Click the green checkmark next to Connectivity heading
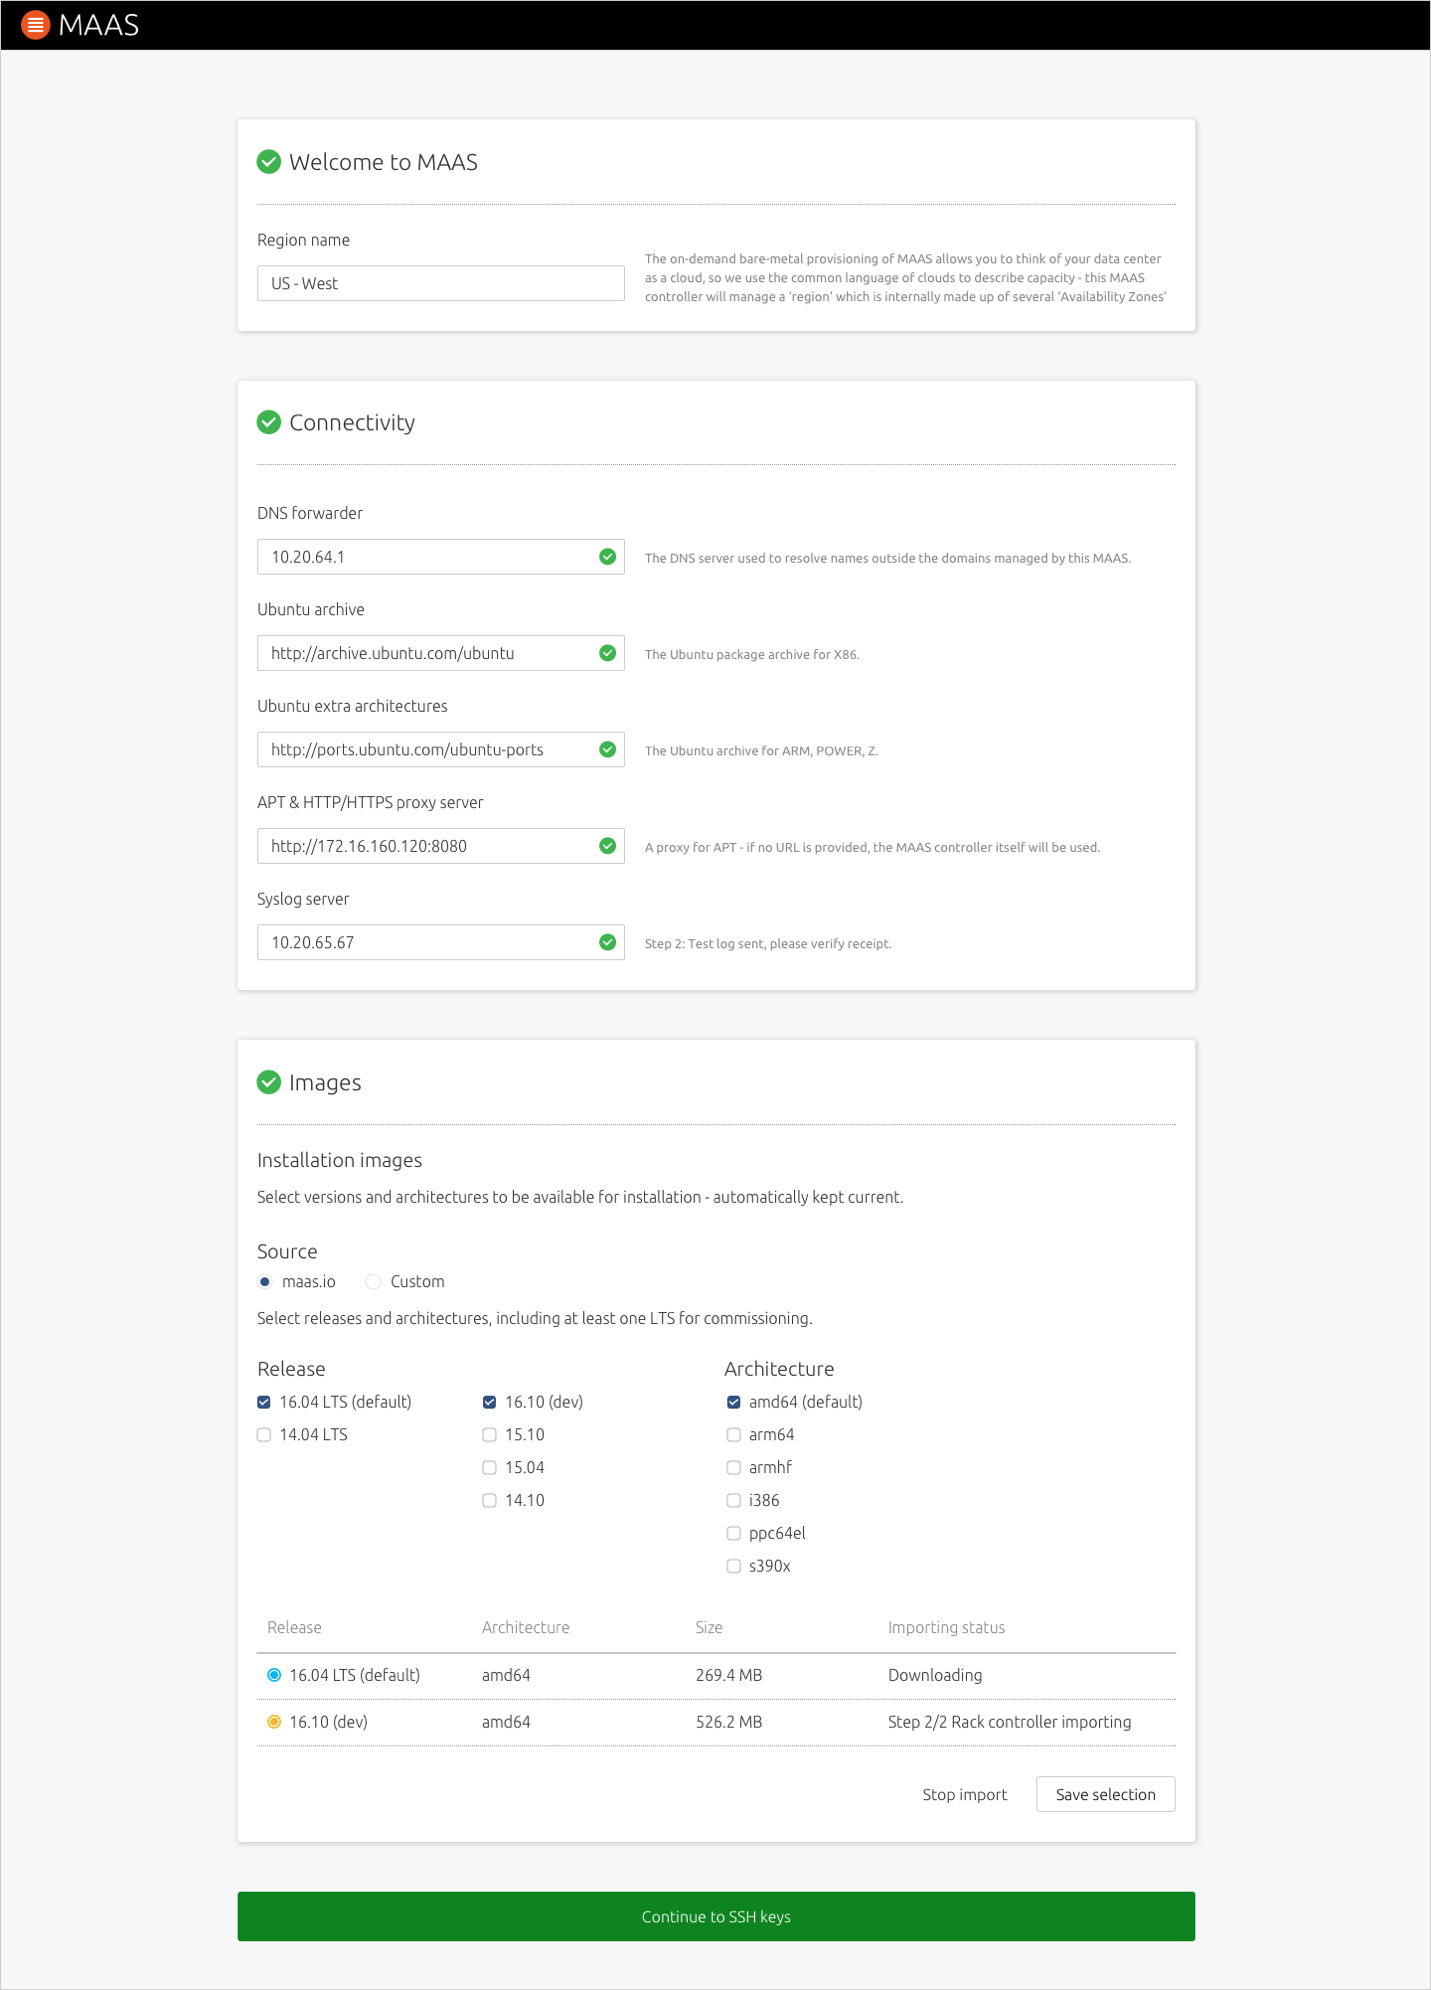Viewport: 1431px width, 1990px height. (x=269, y=422)
